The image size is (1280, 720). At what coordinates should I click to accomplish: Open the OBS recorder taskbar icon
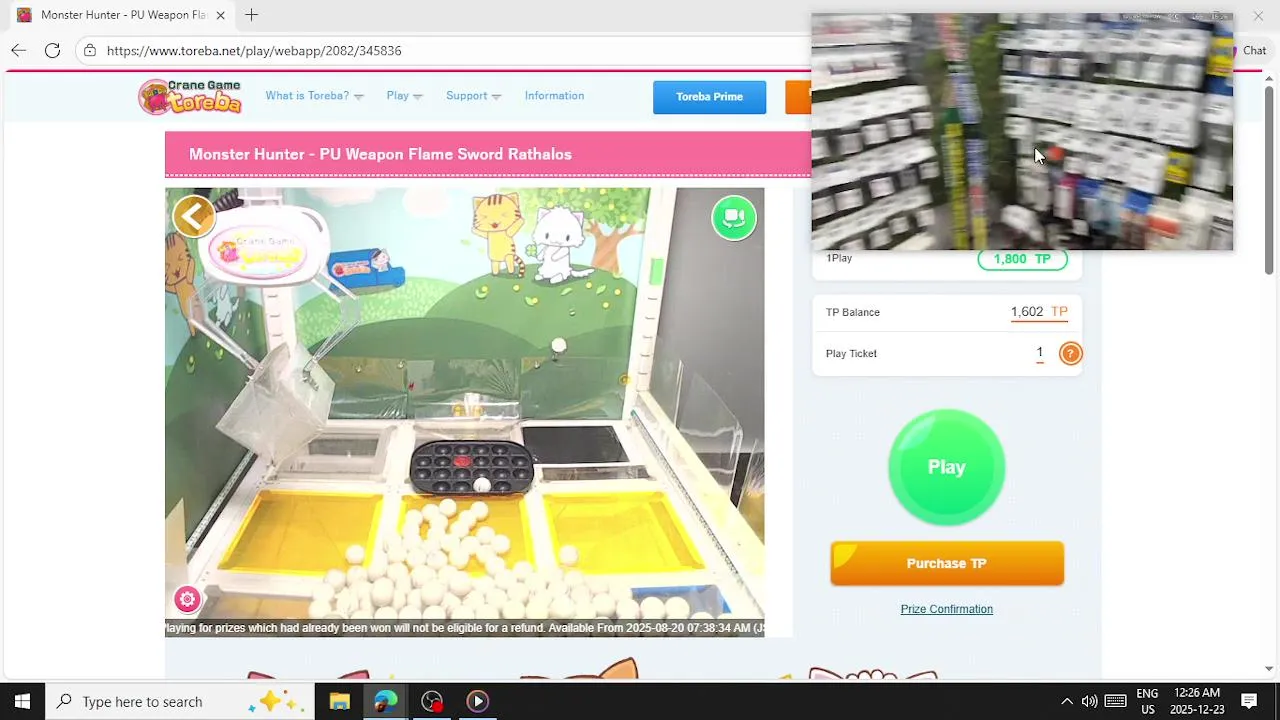431,701
